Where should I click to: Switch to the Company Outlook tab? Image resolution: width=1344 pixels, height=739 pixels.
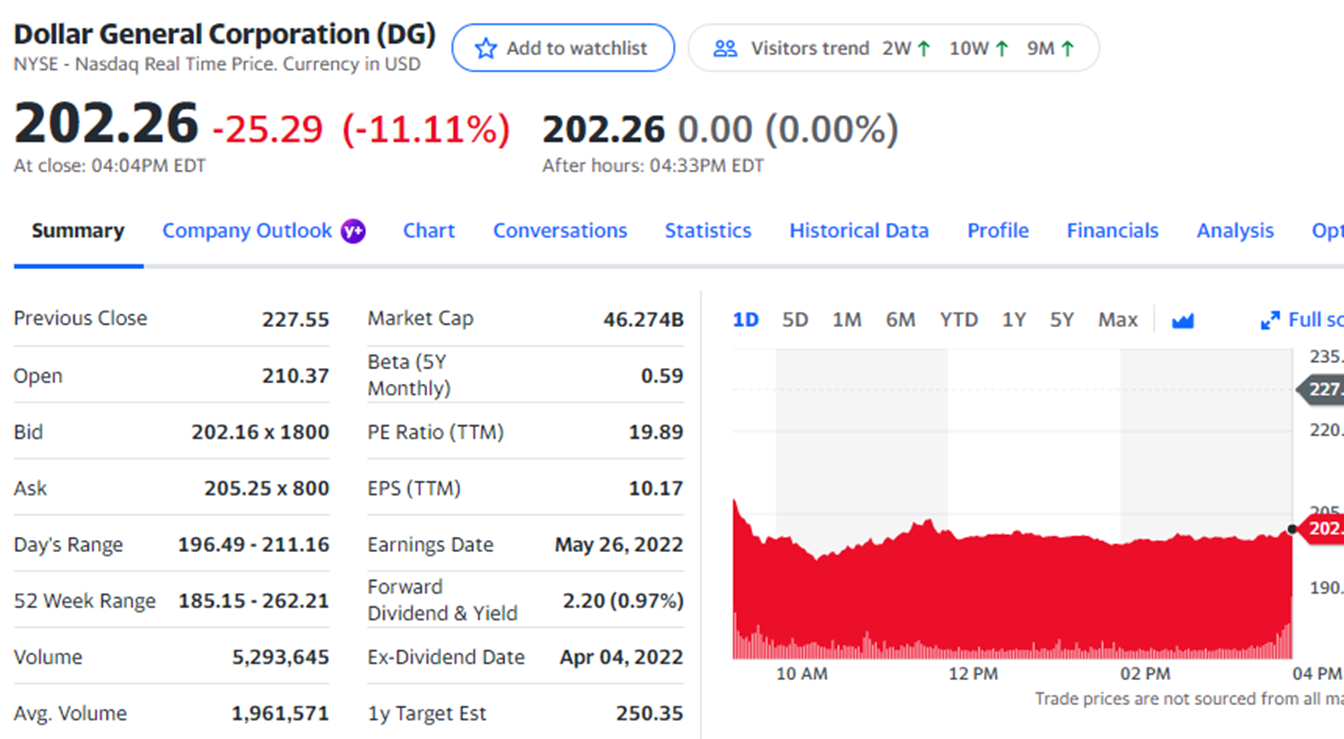(x=247, y=231)
